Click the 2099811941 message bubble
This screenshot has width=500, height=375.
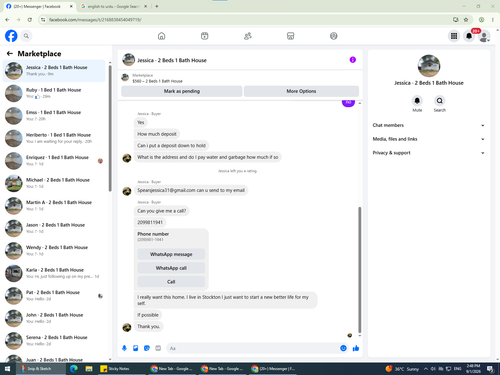[x=150, y=222]
